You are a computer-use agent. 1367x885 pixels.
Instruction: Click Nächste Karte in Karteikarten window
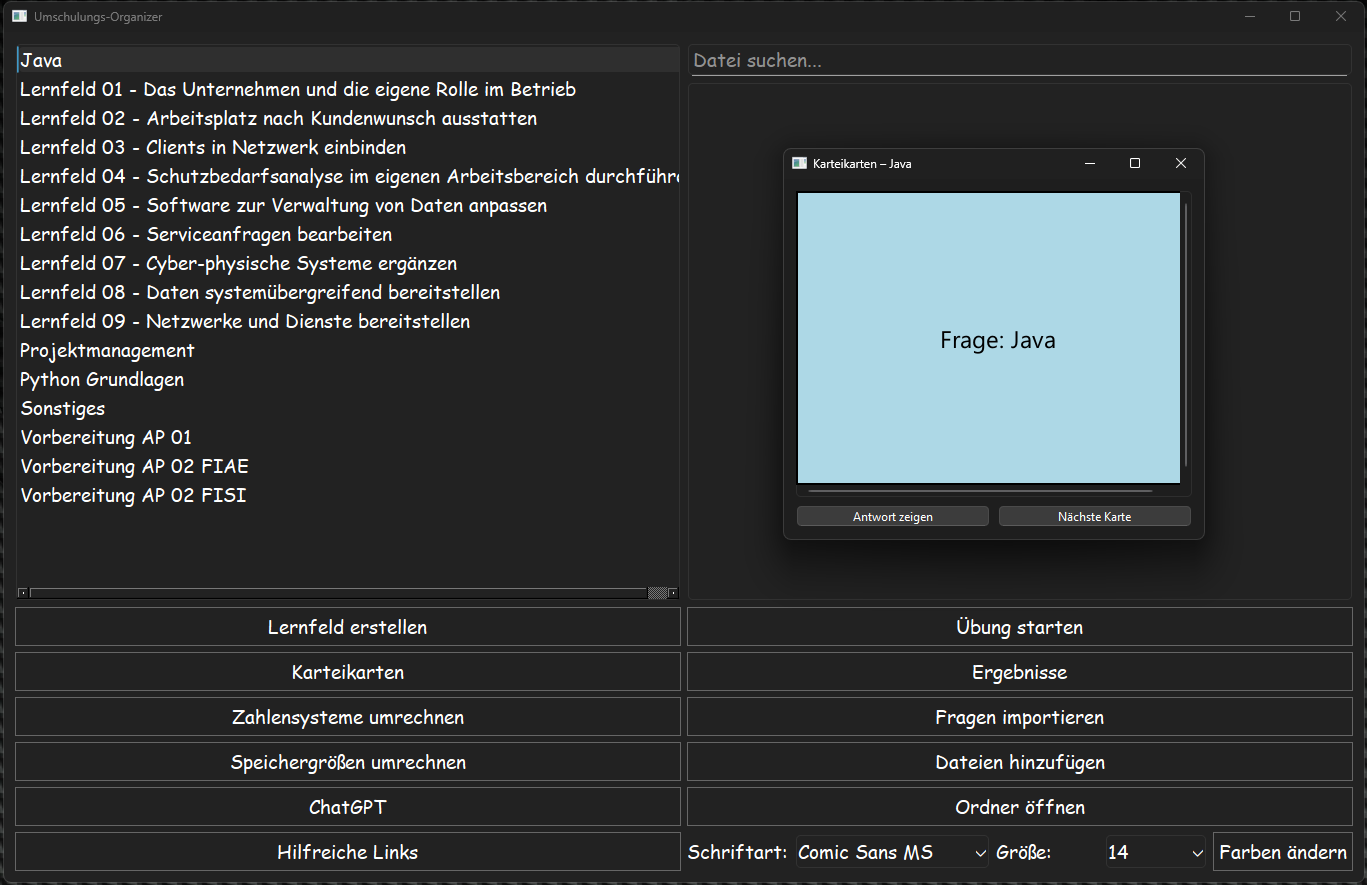pos(1095,516)
